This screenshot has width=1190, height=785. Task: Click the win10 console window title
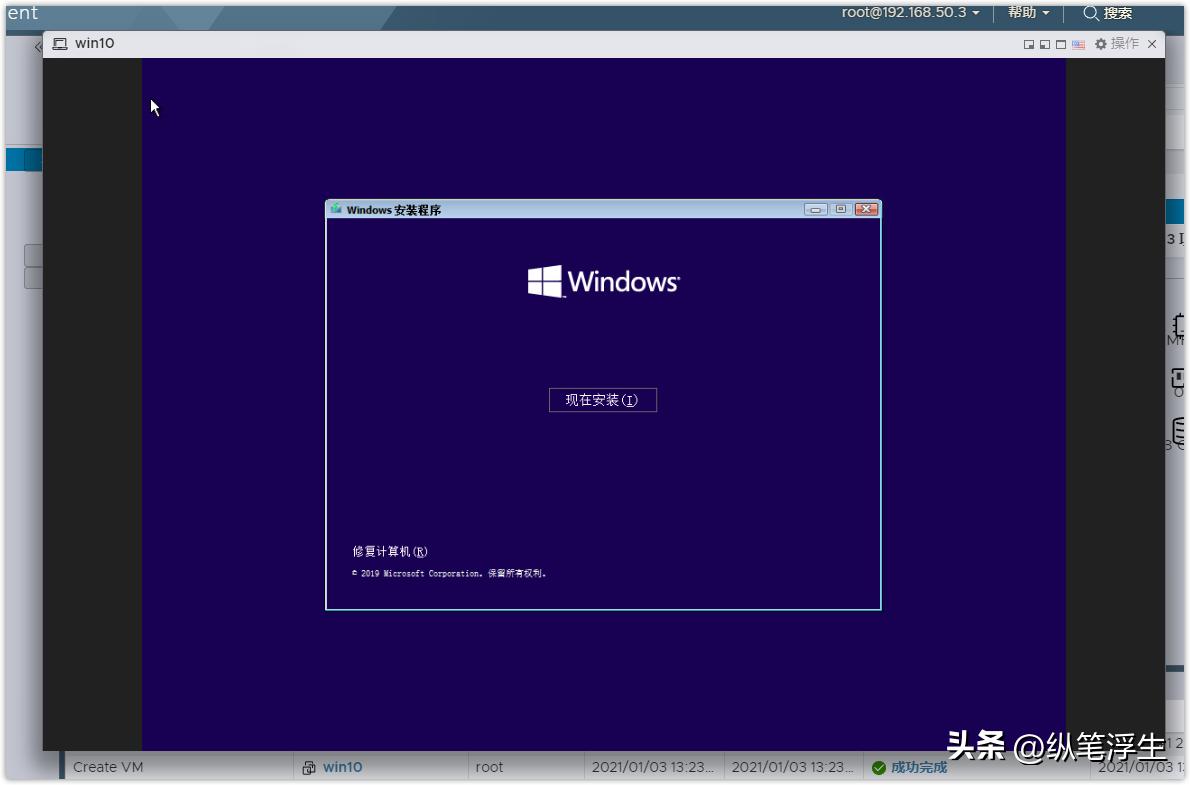tap(97, 43)
